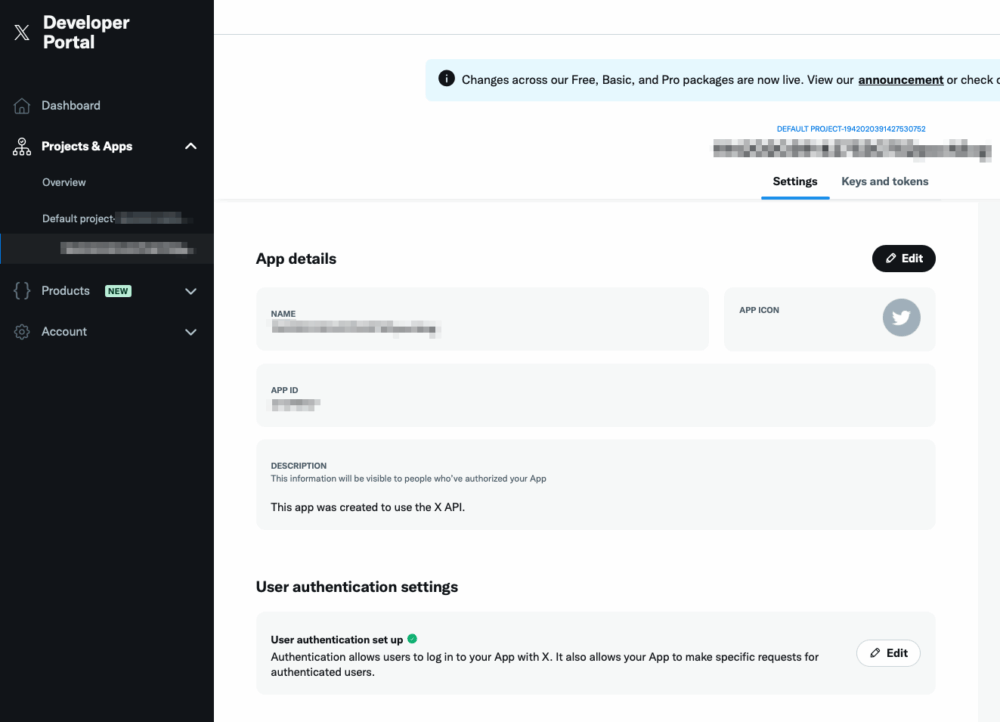The width and height of the screenshot is (1000, 722).
Task: Open the Keys and tokens tab
Action: 884,182
